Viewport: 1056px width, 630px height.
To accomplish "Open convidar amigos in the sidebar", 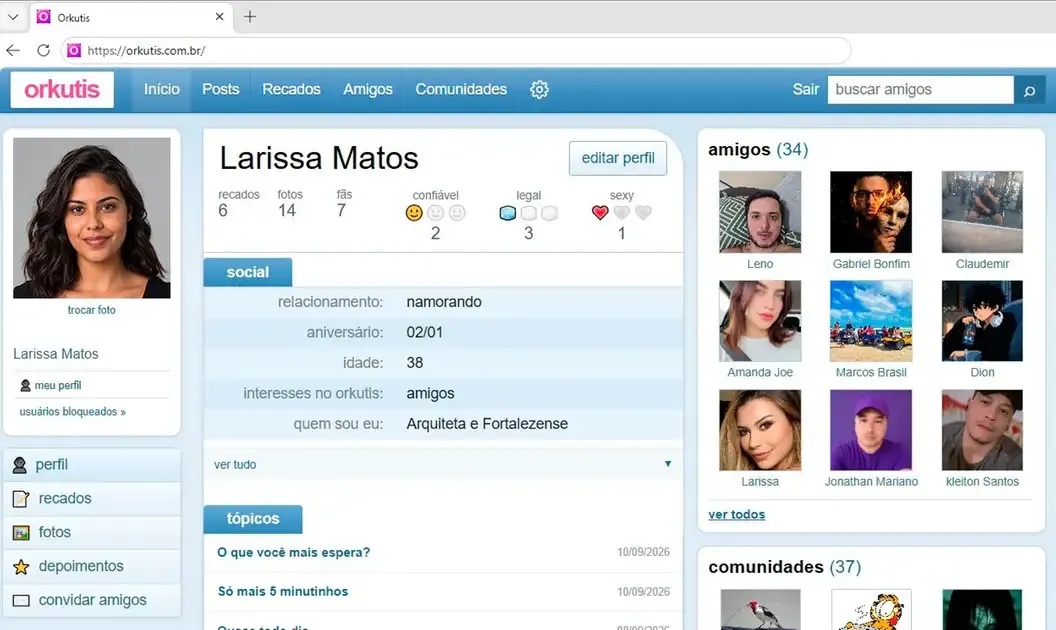I will 92,600.
